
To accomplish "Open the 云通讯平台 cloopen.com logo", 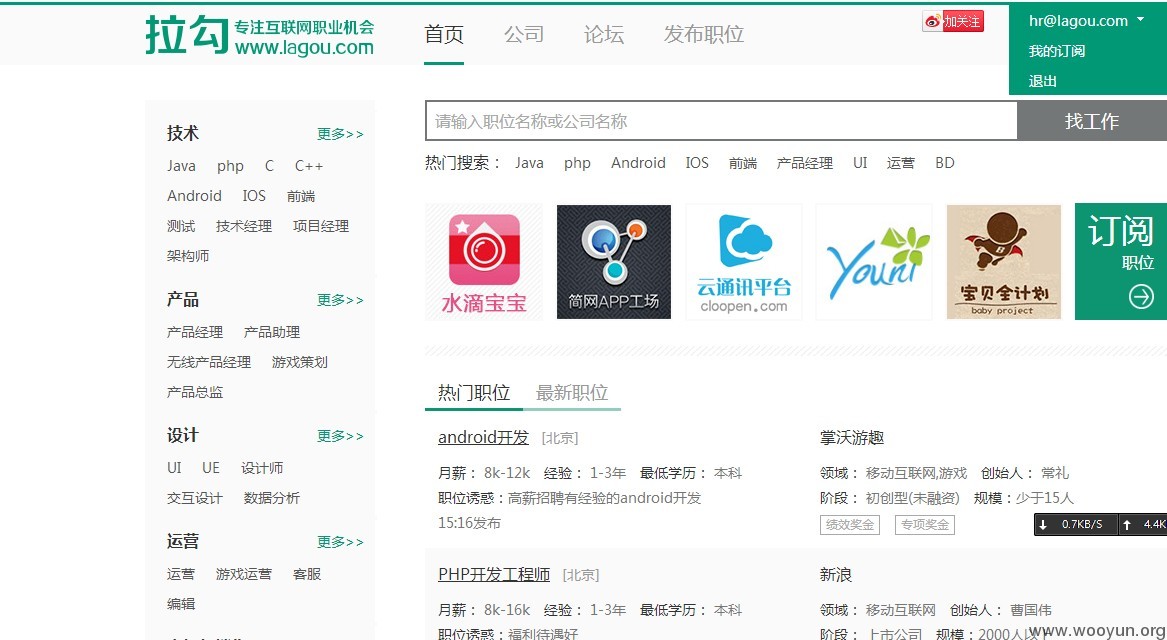I will point(744,262).
